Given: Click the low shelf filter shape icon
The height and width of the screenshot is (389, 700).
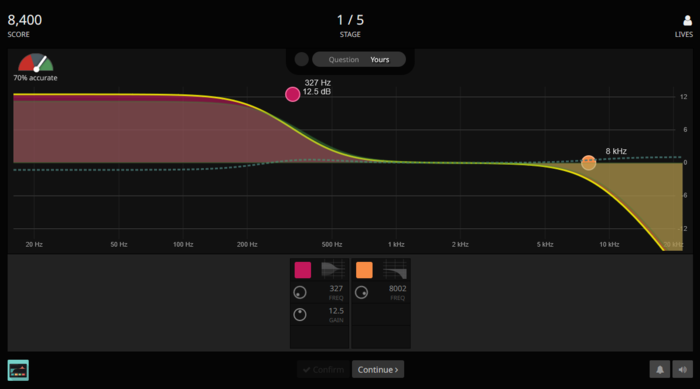Looking at the screenshot, I should [x=333, y=270].
